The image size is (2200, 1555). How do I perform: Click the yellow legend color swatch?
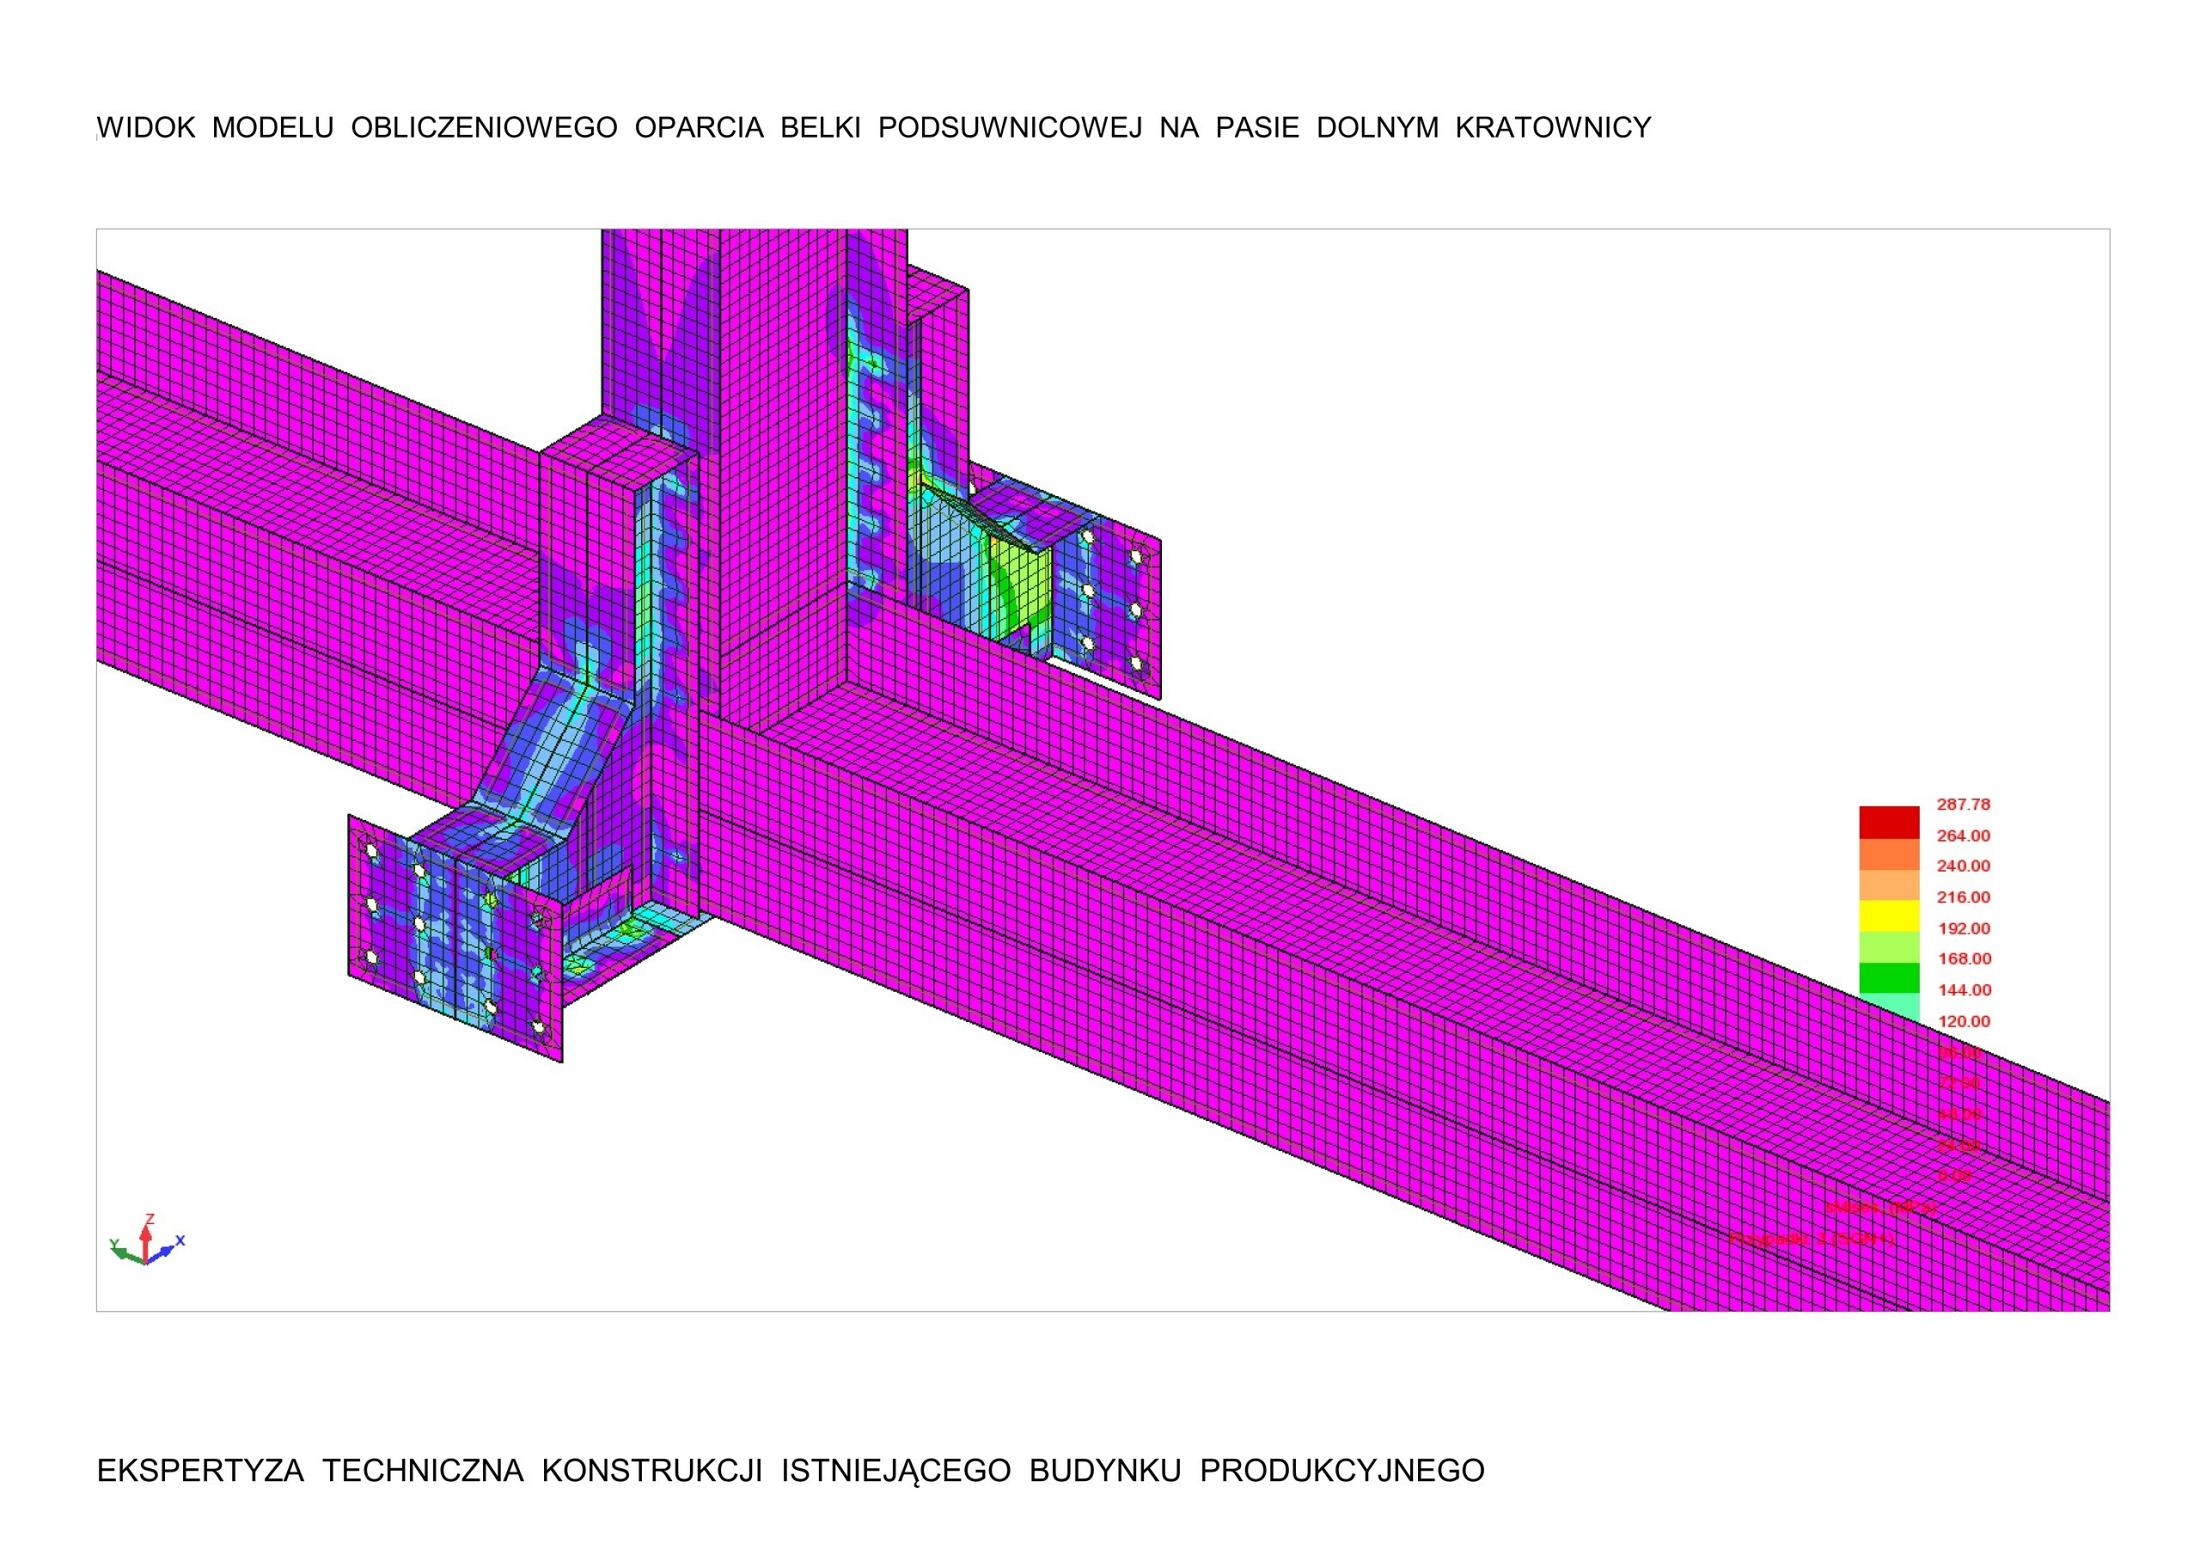click(1889, 916)
